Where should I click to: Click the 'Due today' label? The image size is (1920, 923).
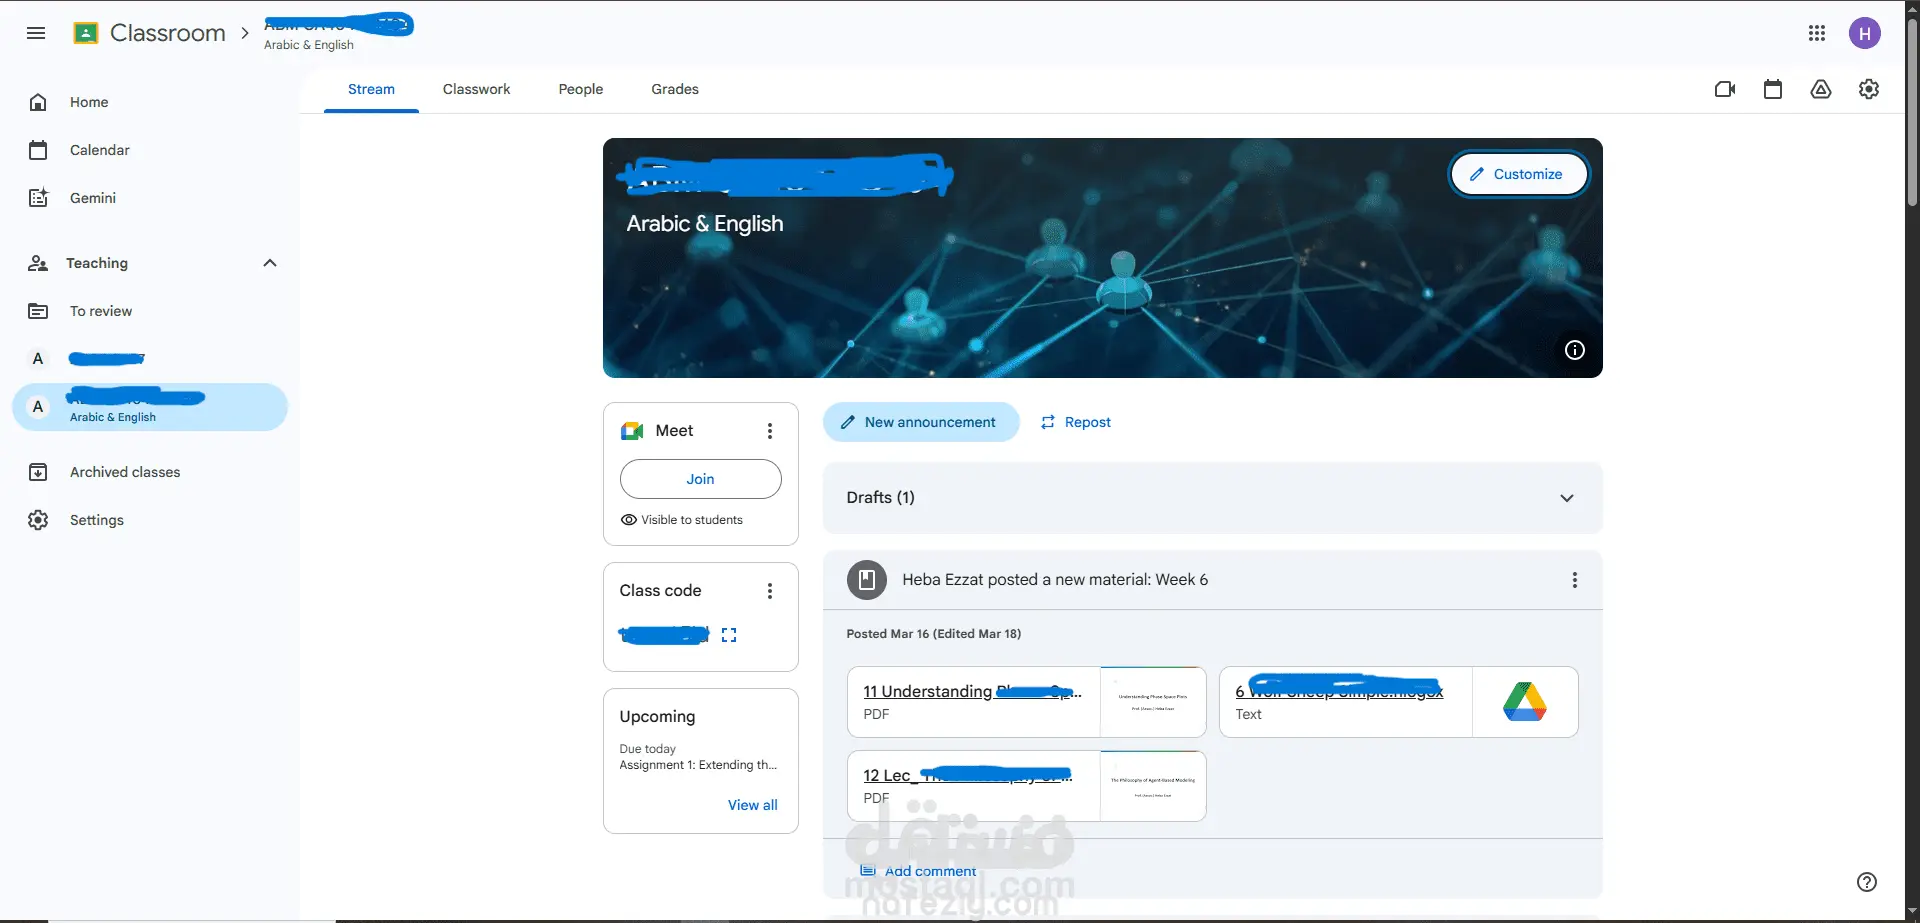(647, 749)
